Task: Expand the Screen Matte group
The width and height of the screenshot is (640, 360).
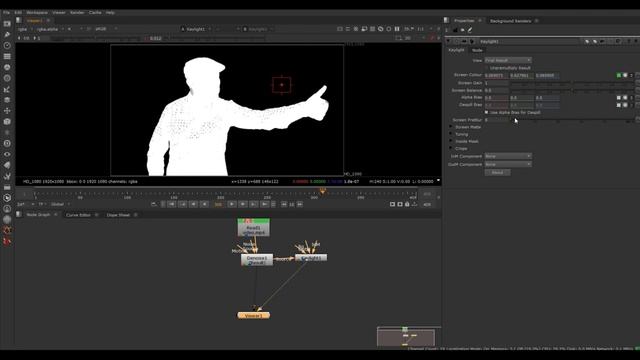Action: [451, 127]
